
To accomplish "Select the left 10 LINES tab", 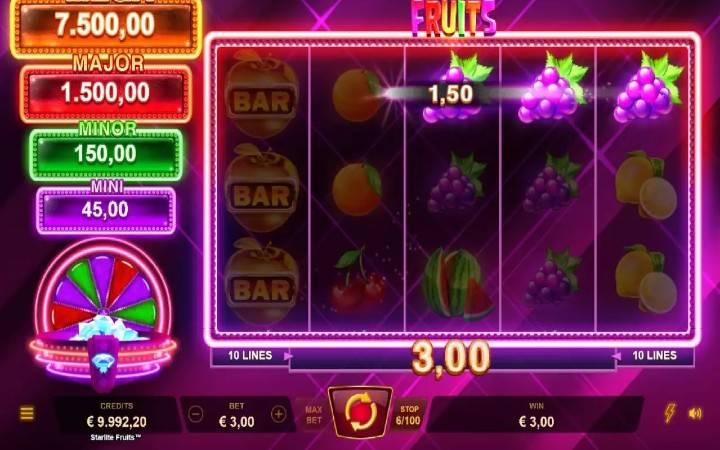I will pyautogui.click(x=250, y=355).
